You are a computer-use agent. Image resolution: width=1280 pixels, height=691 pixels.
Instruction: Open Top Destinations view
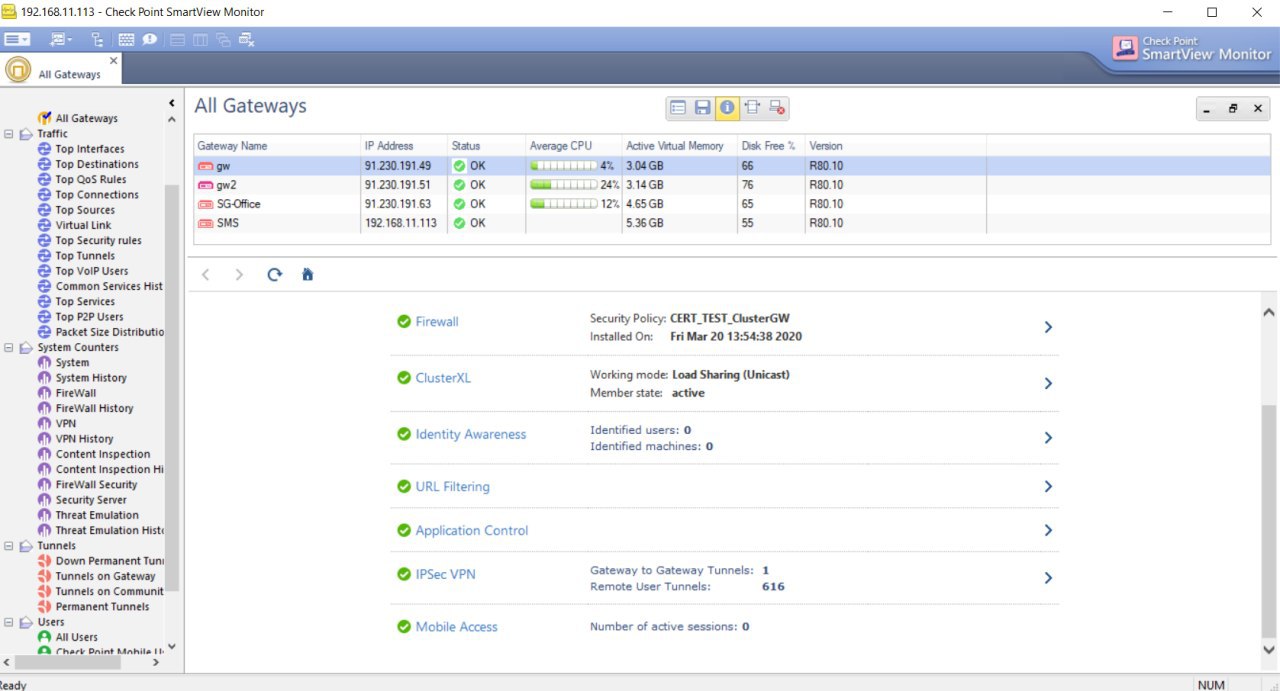pos(97,164)
